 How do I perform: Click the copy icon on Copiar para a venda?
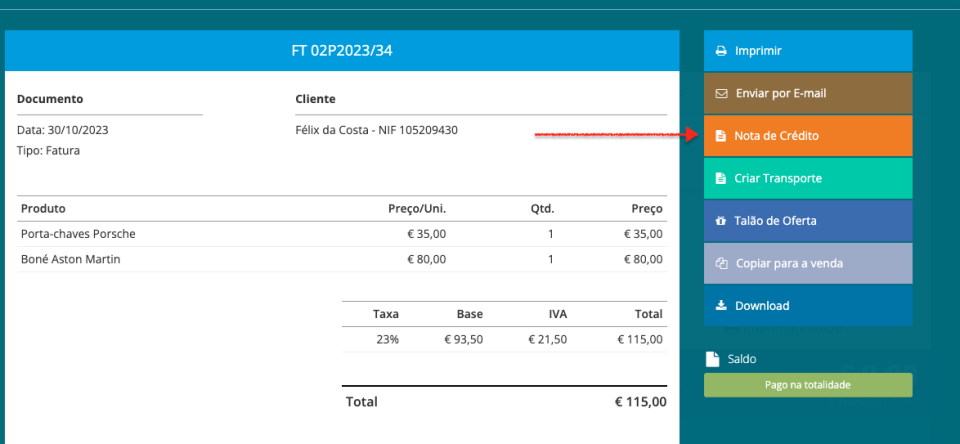click(721, 264)
